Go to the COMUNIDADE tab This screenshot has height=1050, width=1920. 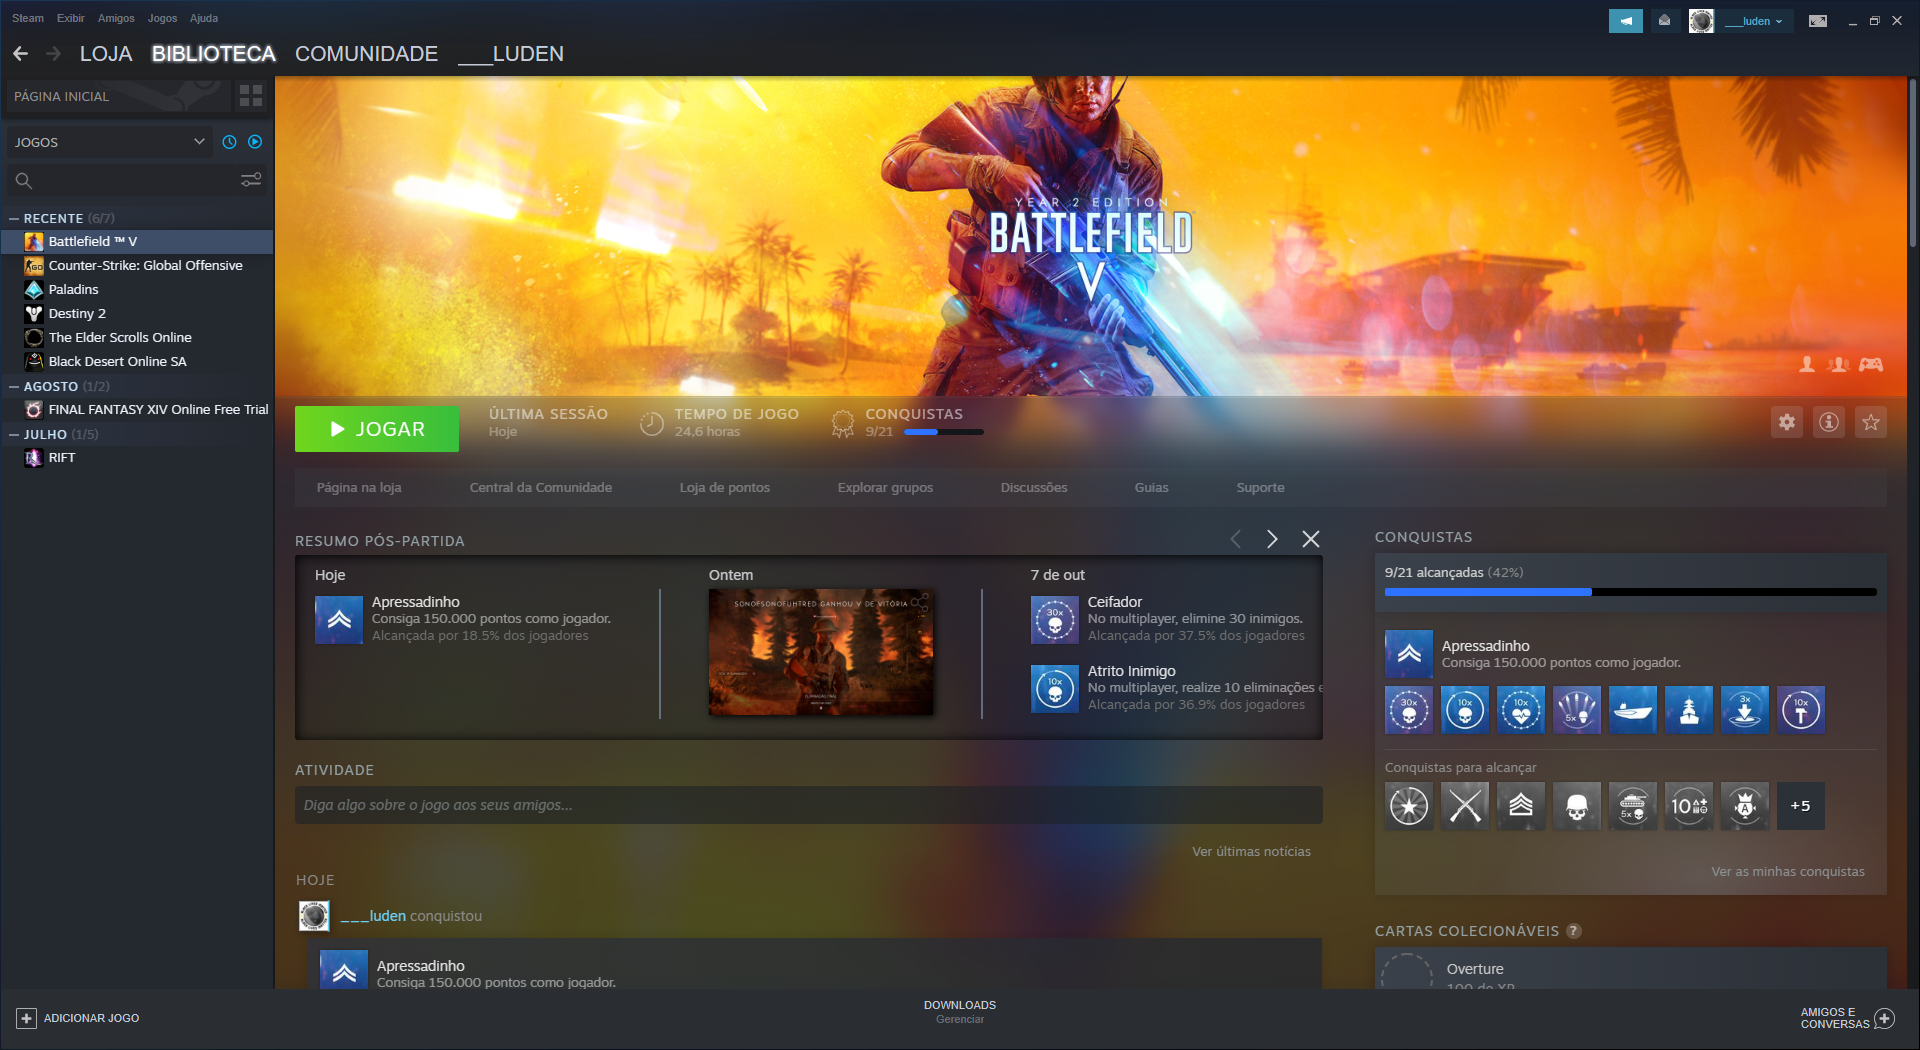tap(366, 54)
